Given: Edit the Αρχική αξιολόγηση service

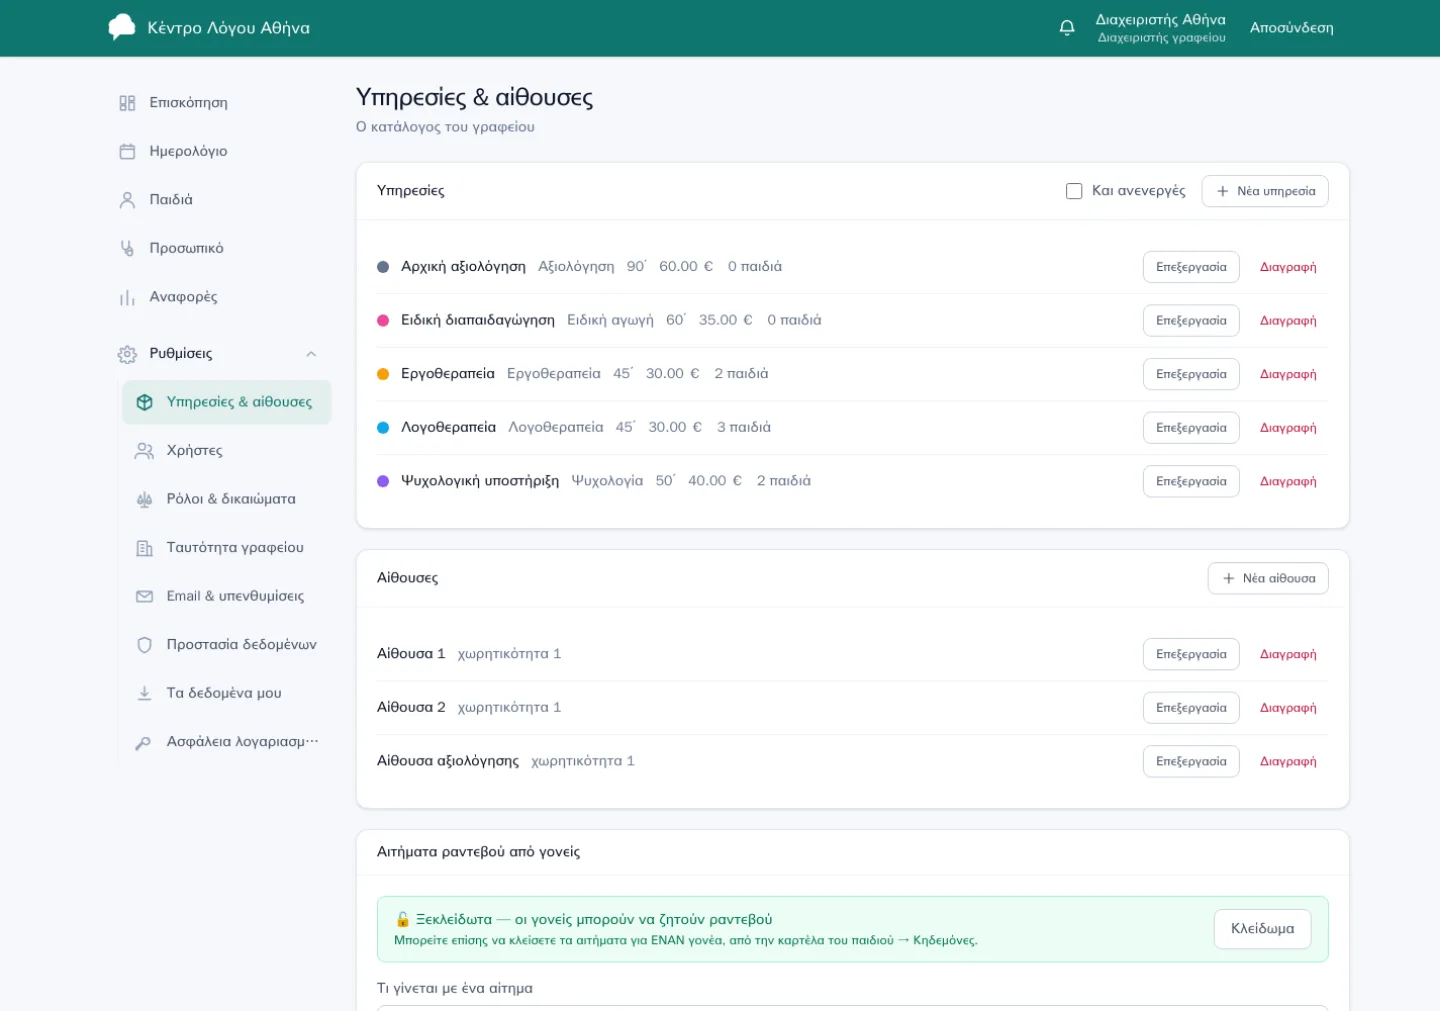Looking at the screenshot, I should coord(1191,267).
